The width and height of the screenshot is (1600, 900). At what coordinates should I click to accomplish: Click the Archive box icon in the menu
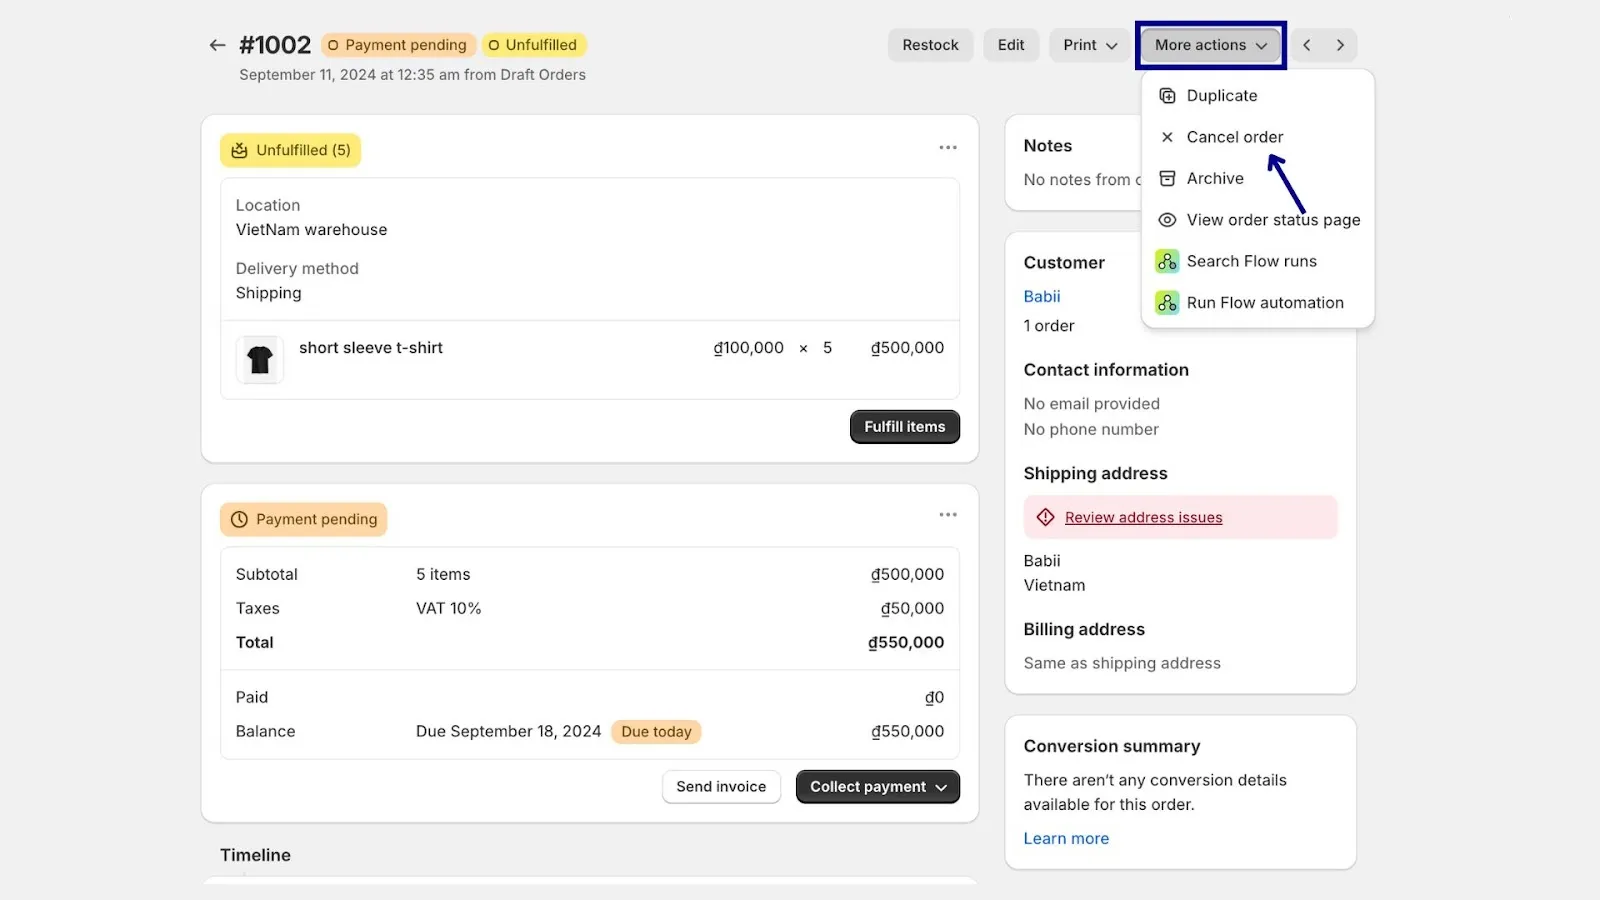pyautogui.click(x=1167, y=178)
